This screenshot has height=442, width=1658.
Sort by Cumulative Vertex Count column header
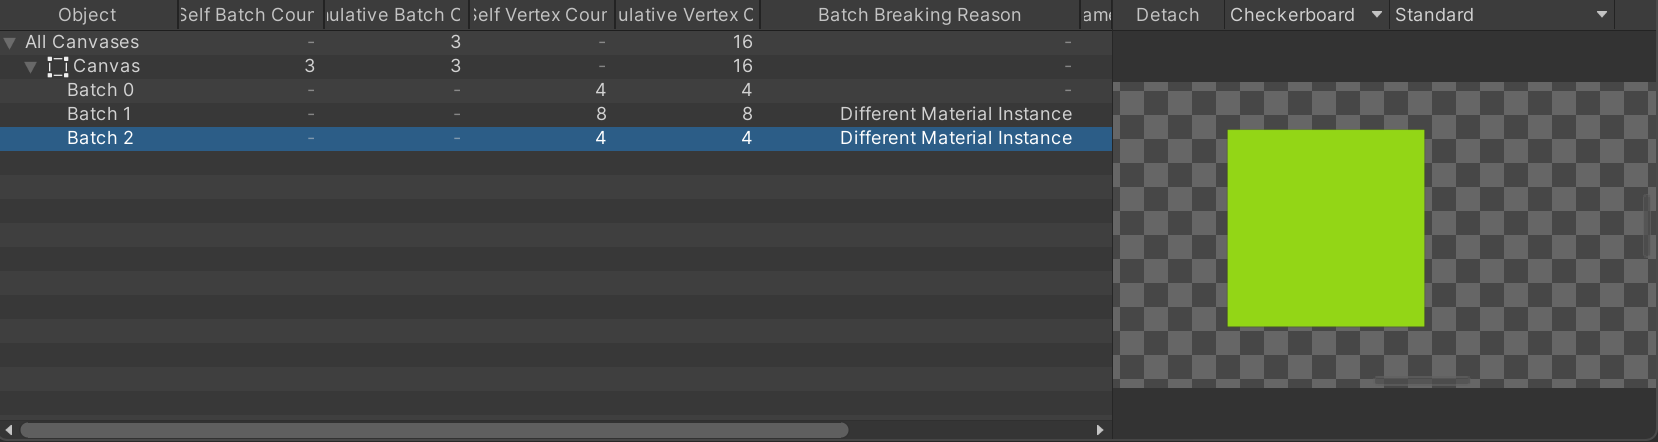click(x=687, y=15)
